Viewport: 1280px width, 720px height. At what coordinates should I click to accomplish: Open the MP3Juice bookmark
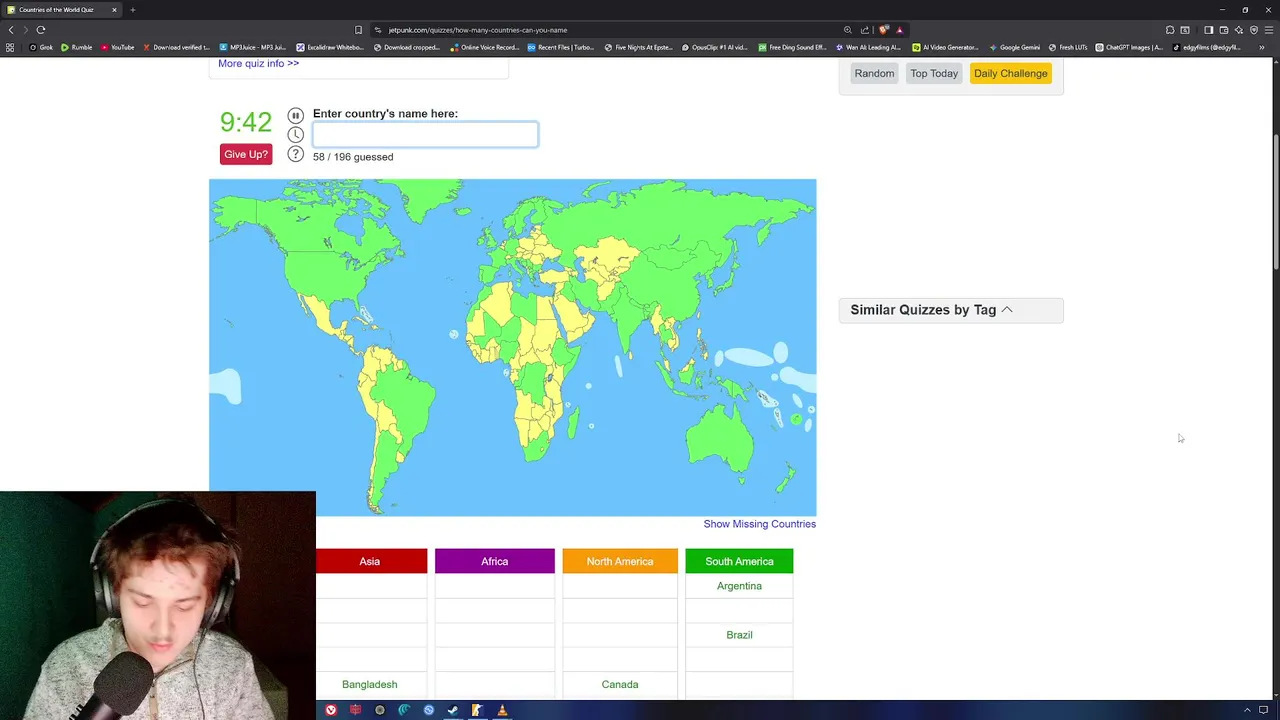point(253,47)
